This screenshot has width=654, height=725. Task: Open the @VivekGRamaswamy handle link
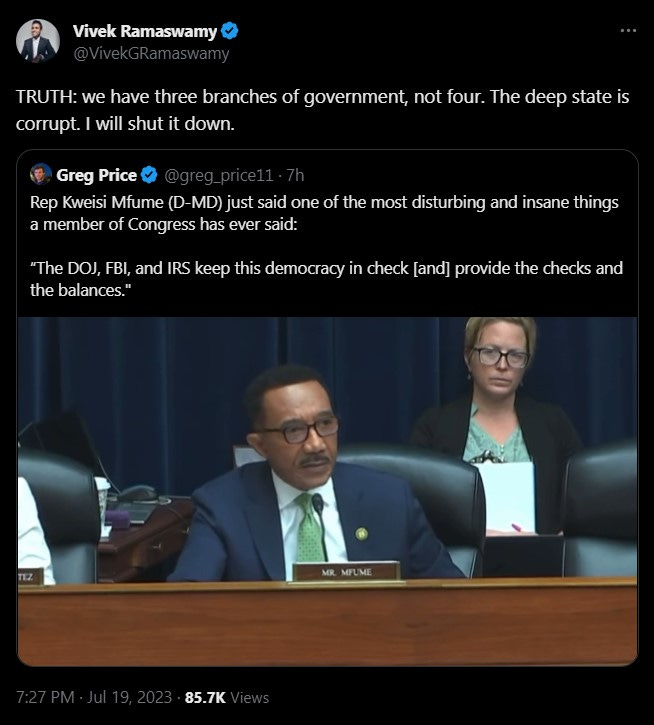click(x=151, y=54)
